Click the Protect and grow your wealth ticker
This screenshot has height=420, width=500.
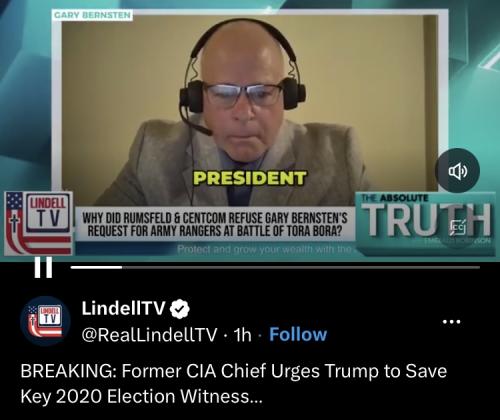coord(264,249)
